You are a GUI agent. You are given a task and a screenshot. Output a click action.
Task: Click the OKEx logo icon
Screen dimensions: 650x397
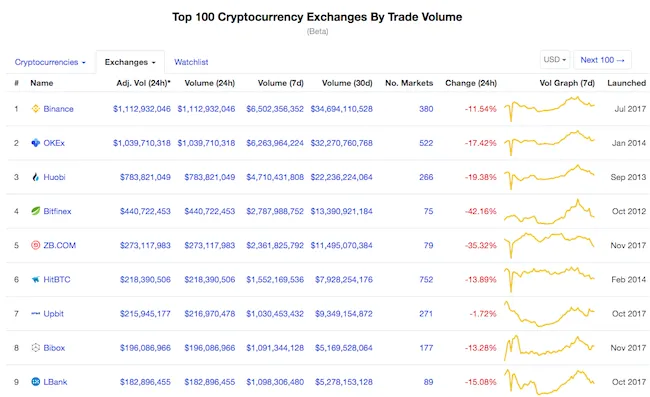[x=36, y=143]
